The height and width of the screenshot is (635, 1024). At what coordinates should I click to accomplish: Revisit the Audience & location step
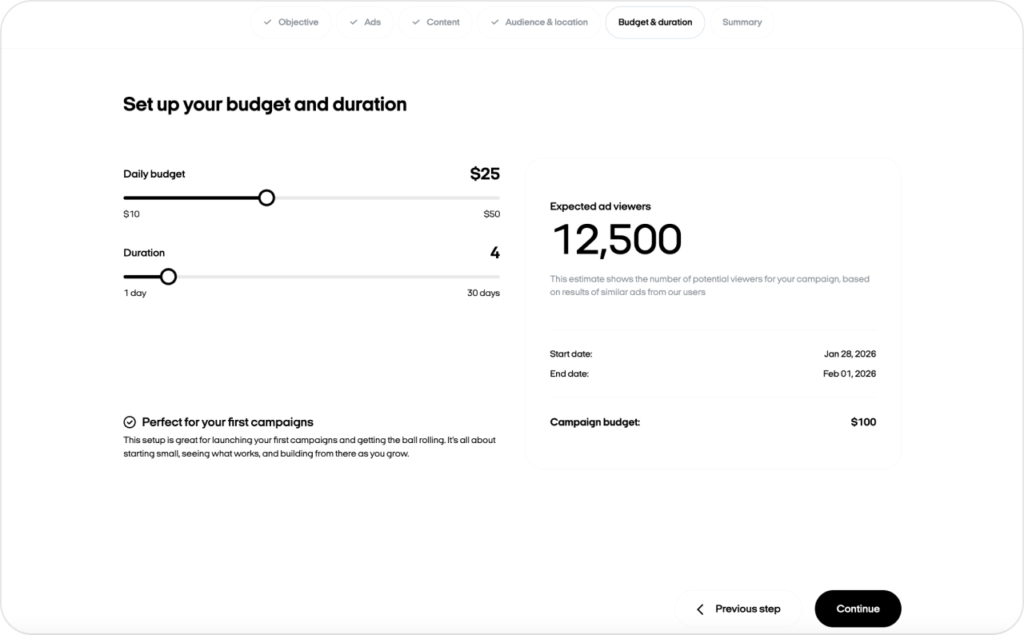tap(538, 21)
